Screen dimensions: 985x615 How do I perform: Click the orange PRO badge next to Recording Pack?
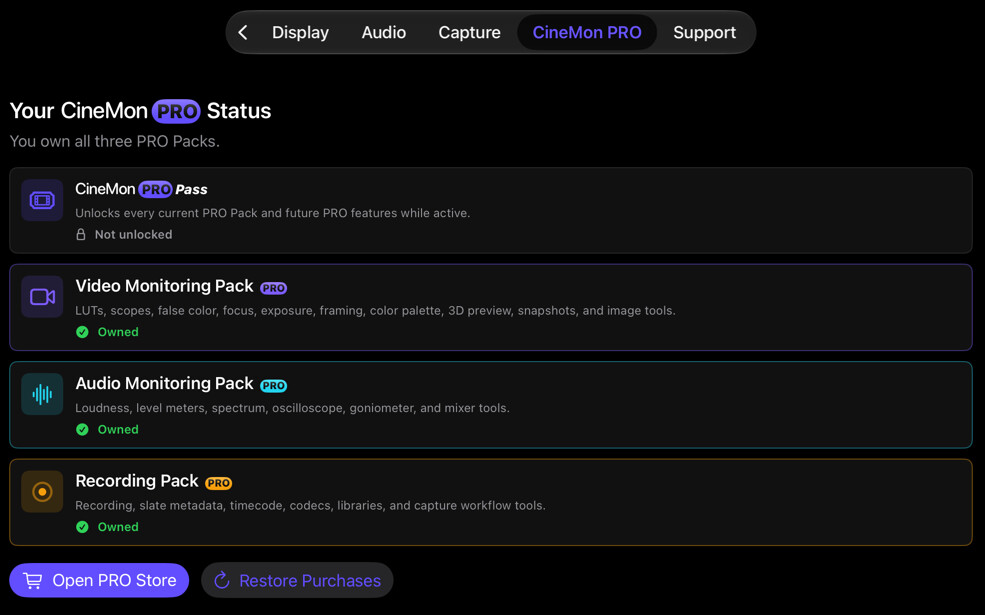[x=219, y=482]
